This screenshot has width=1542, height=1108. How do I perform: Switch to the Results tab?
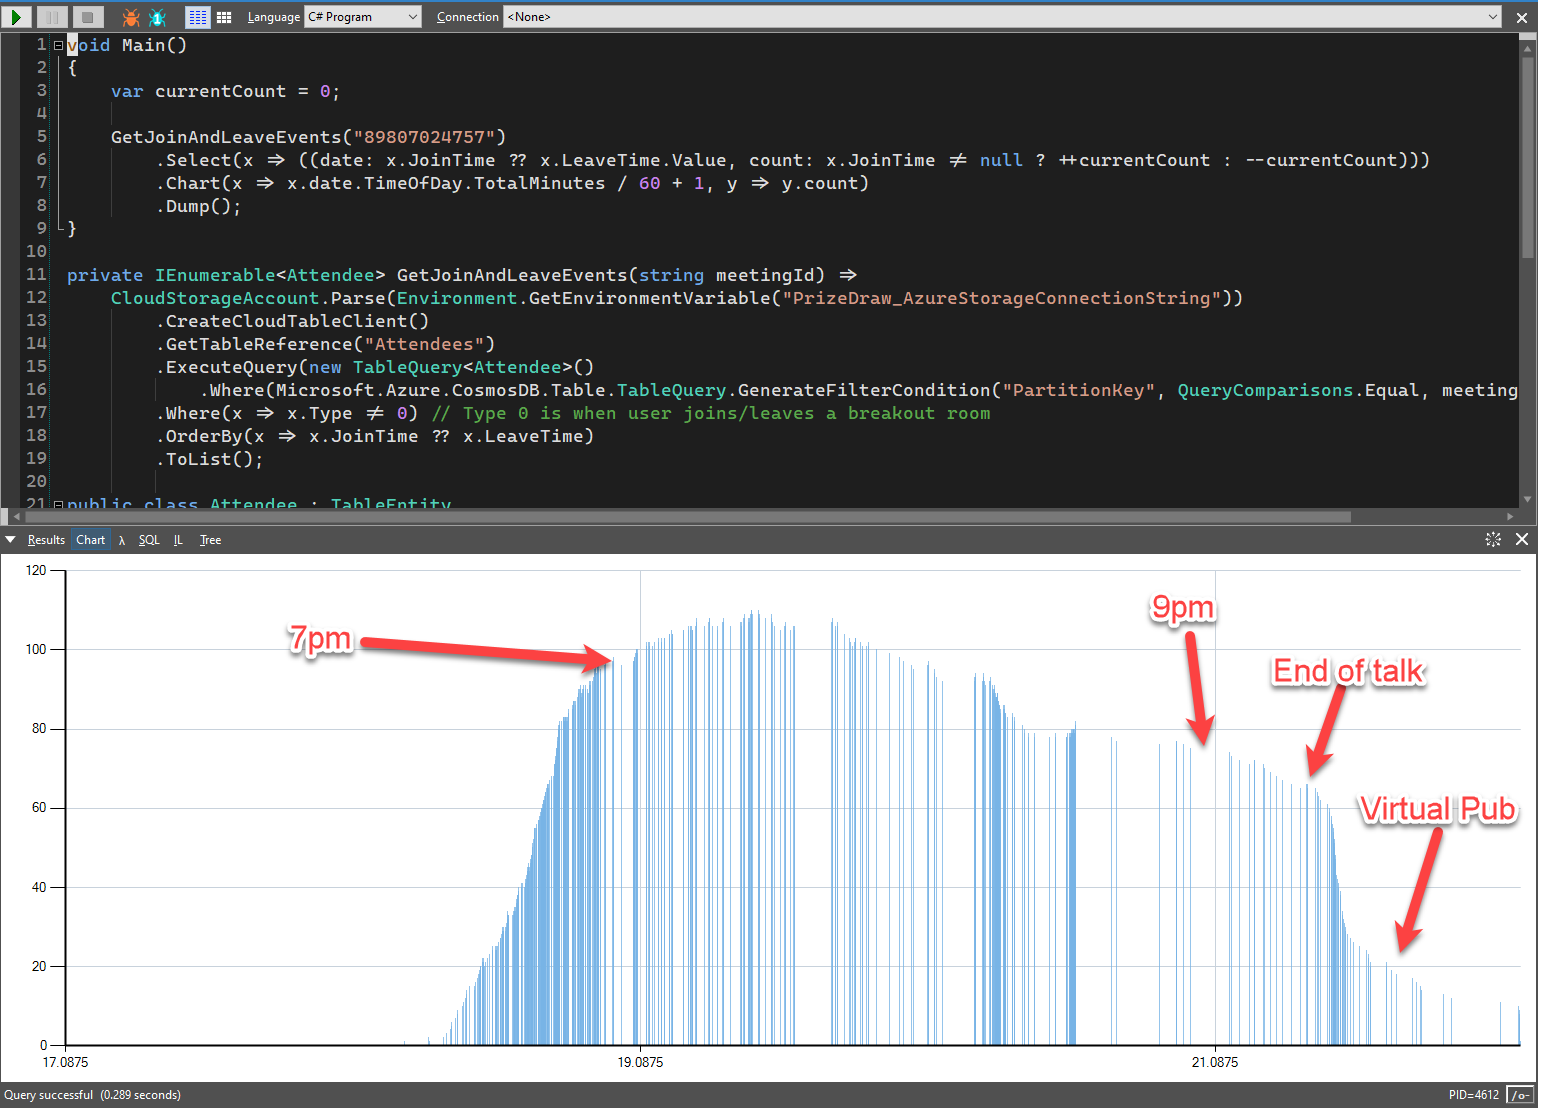pyautogui.click(x=46, y=540)
